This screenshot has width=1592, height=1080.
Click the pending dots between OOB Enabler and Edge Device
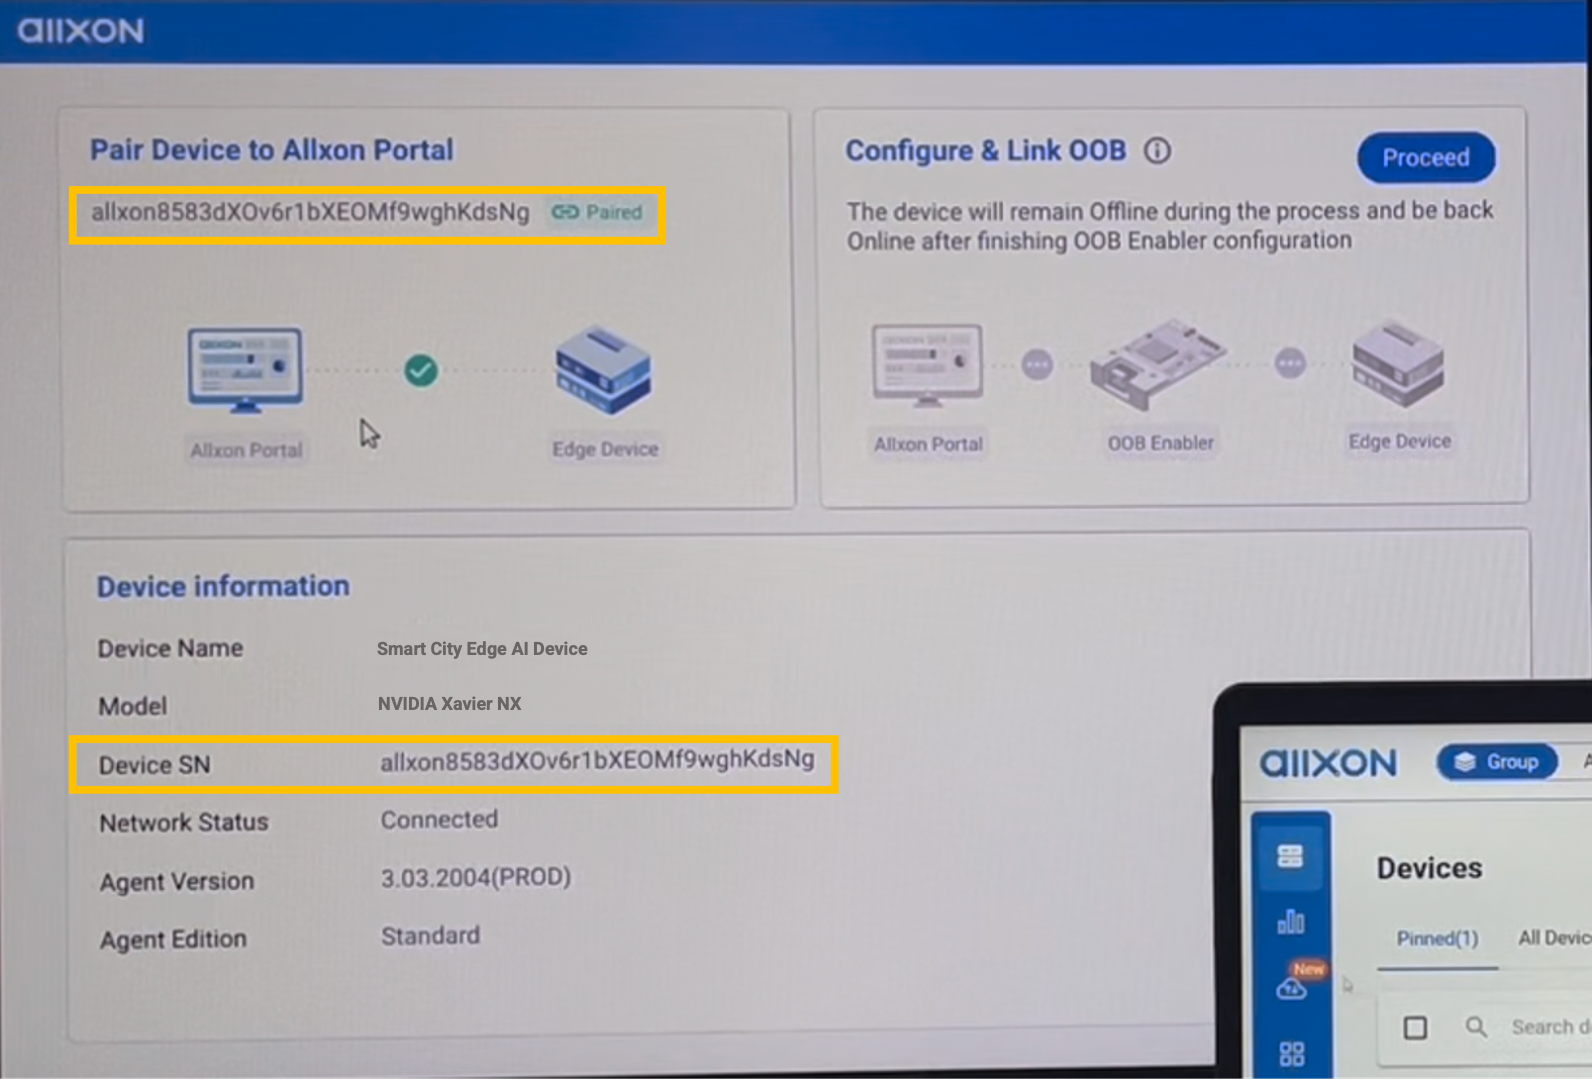click(1291, 363)
